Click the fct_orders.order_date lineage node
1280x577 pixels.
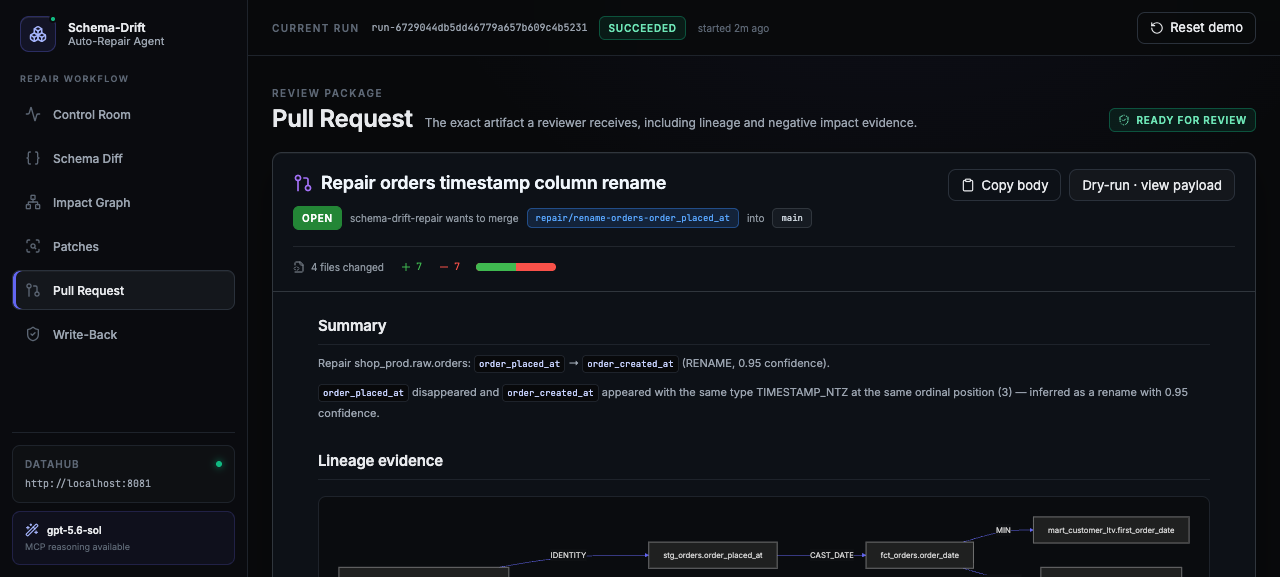coord(919,555)
